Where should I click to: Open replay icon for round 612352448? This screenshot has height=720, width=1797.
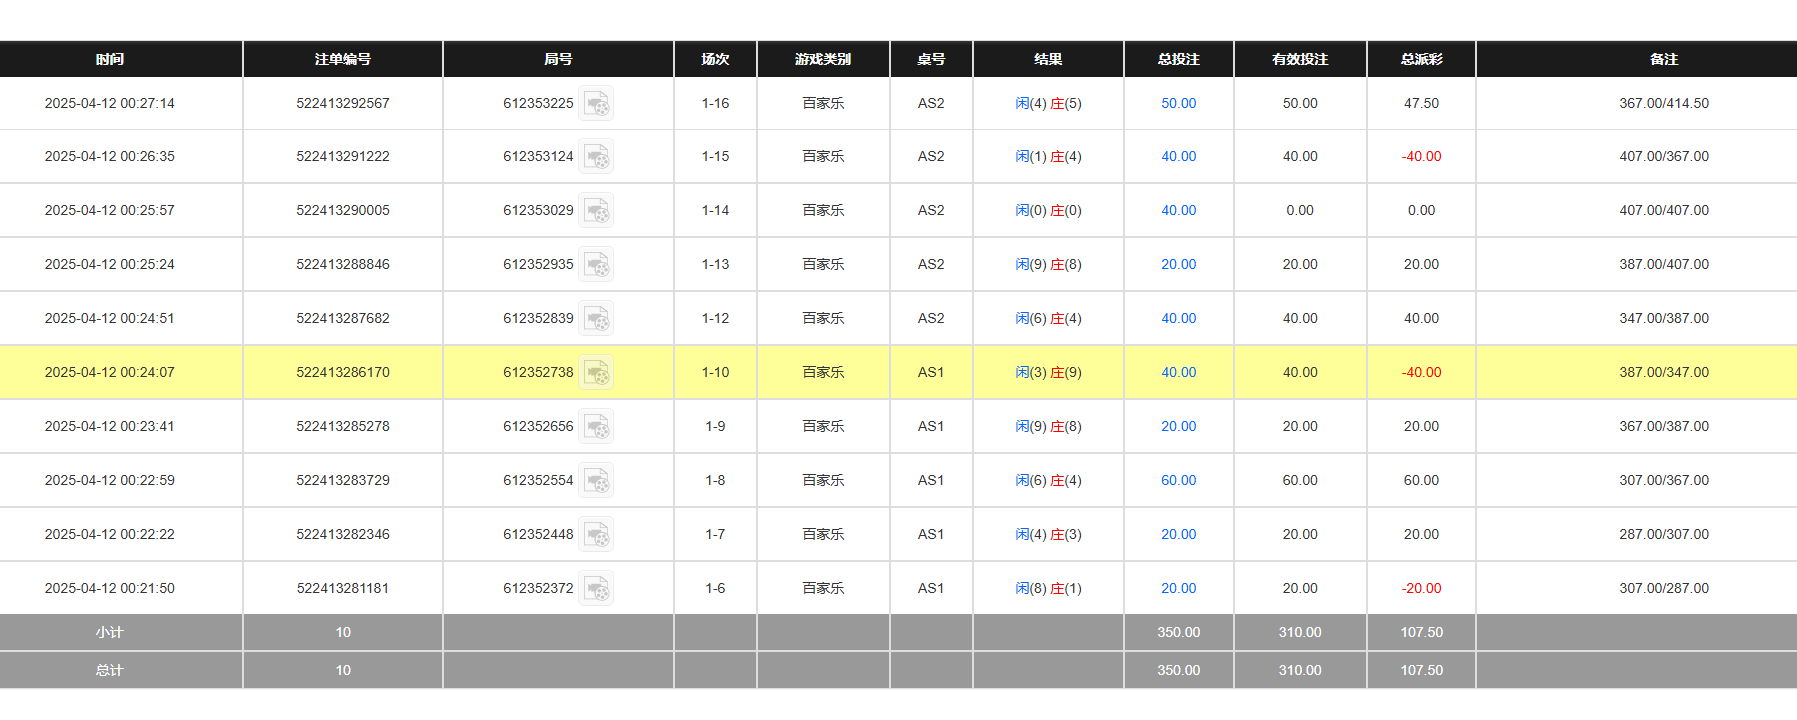pos(596,535)
